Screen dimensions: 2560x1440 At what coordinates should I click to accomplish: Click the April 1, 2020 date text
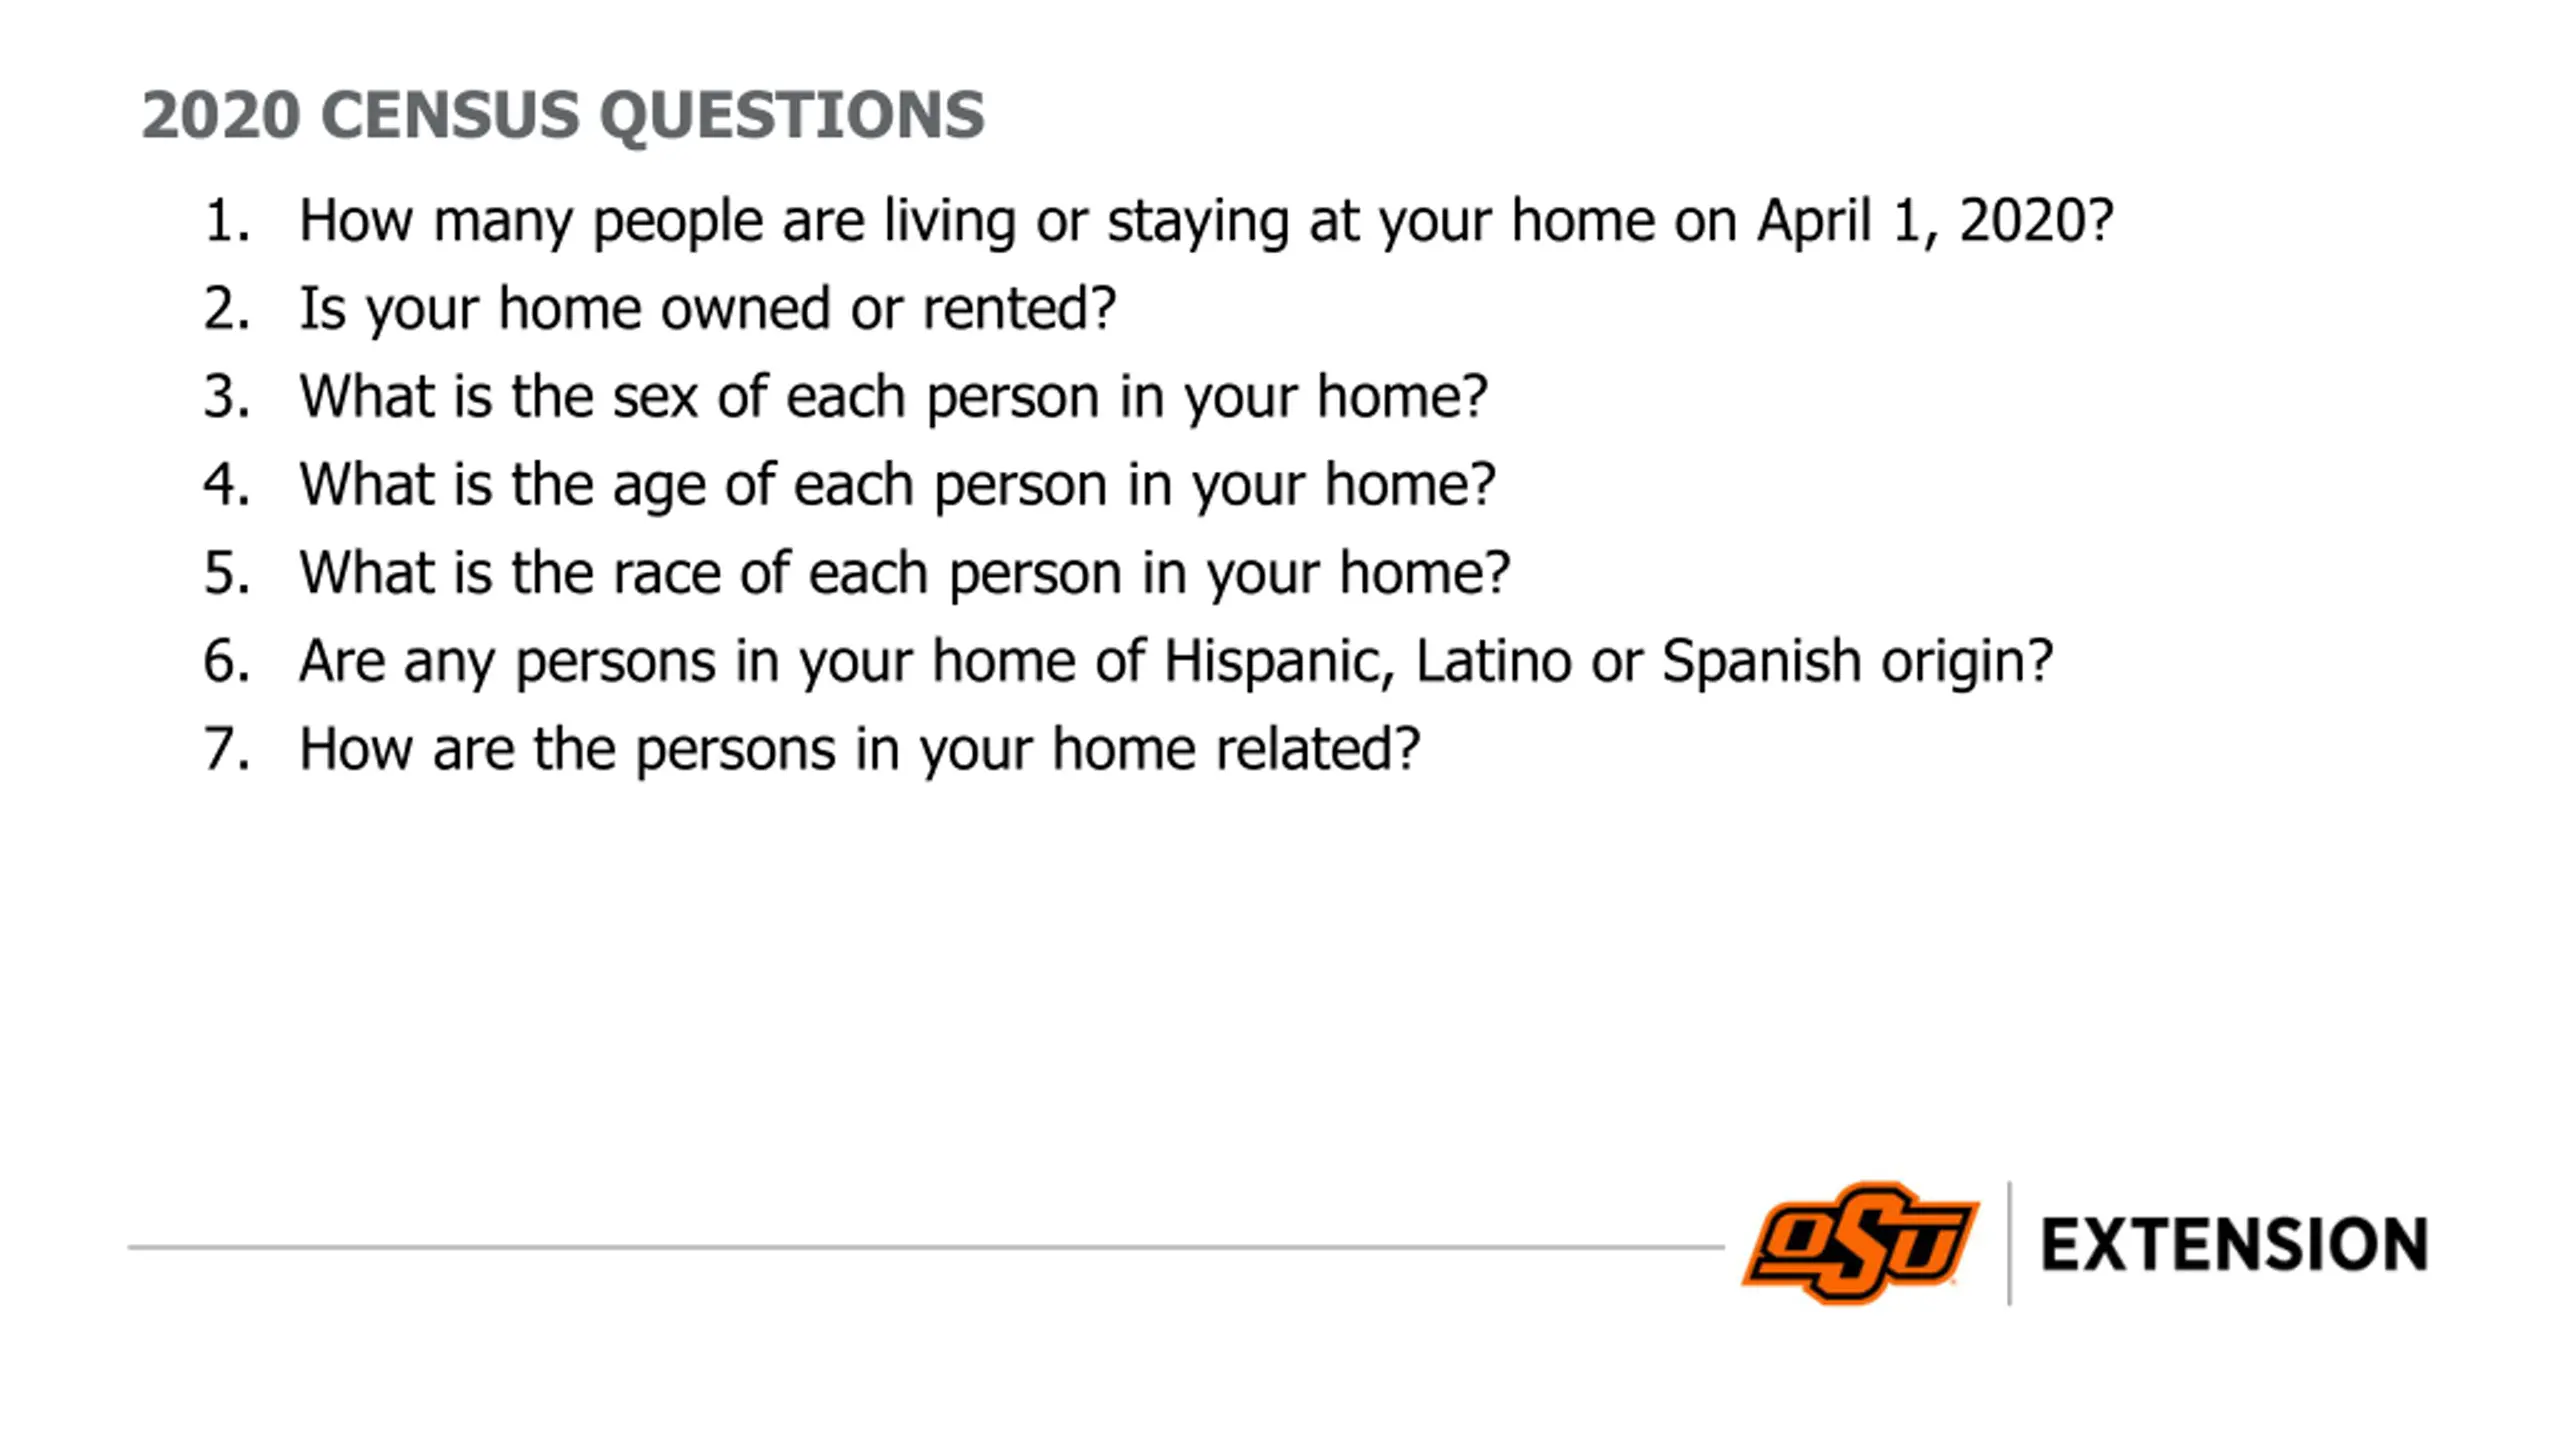[1935, 221]
